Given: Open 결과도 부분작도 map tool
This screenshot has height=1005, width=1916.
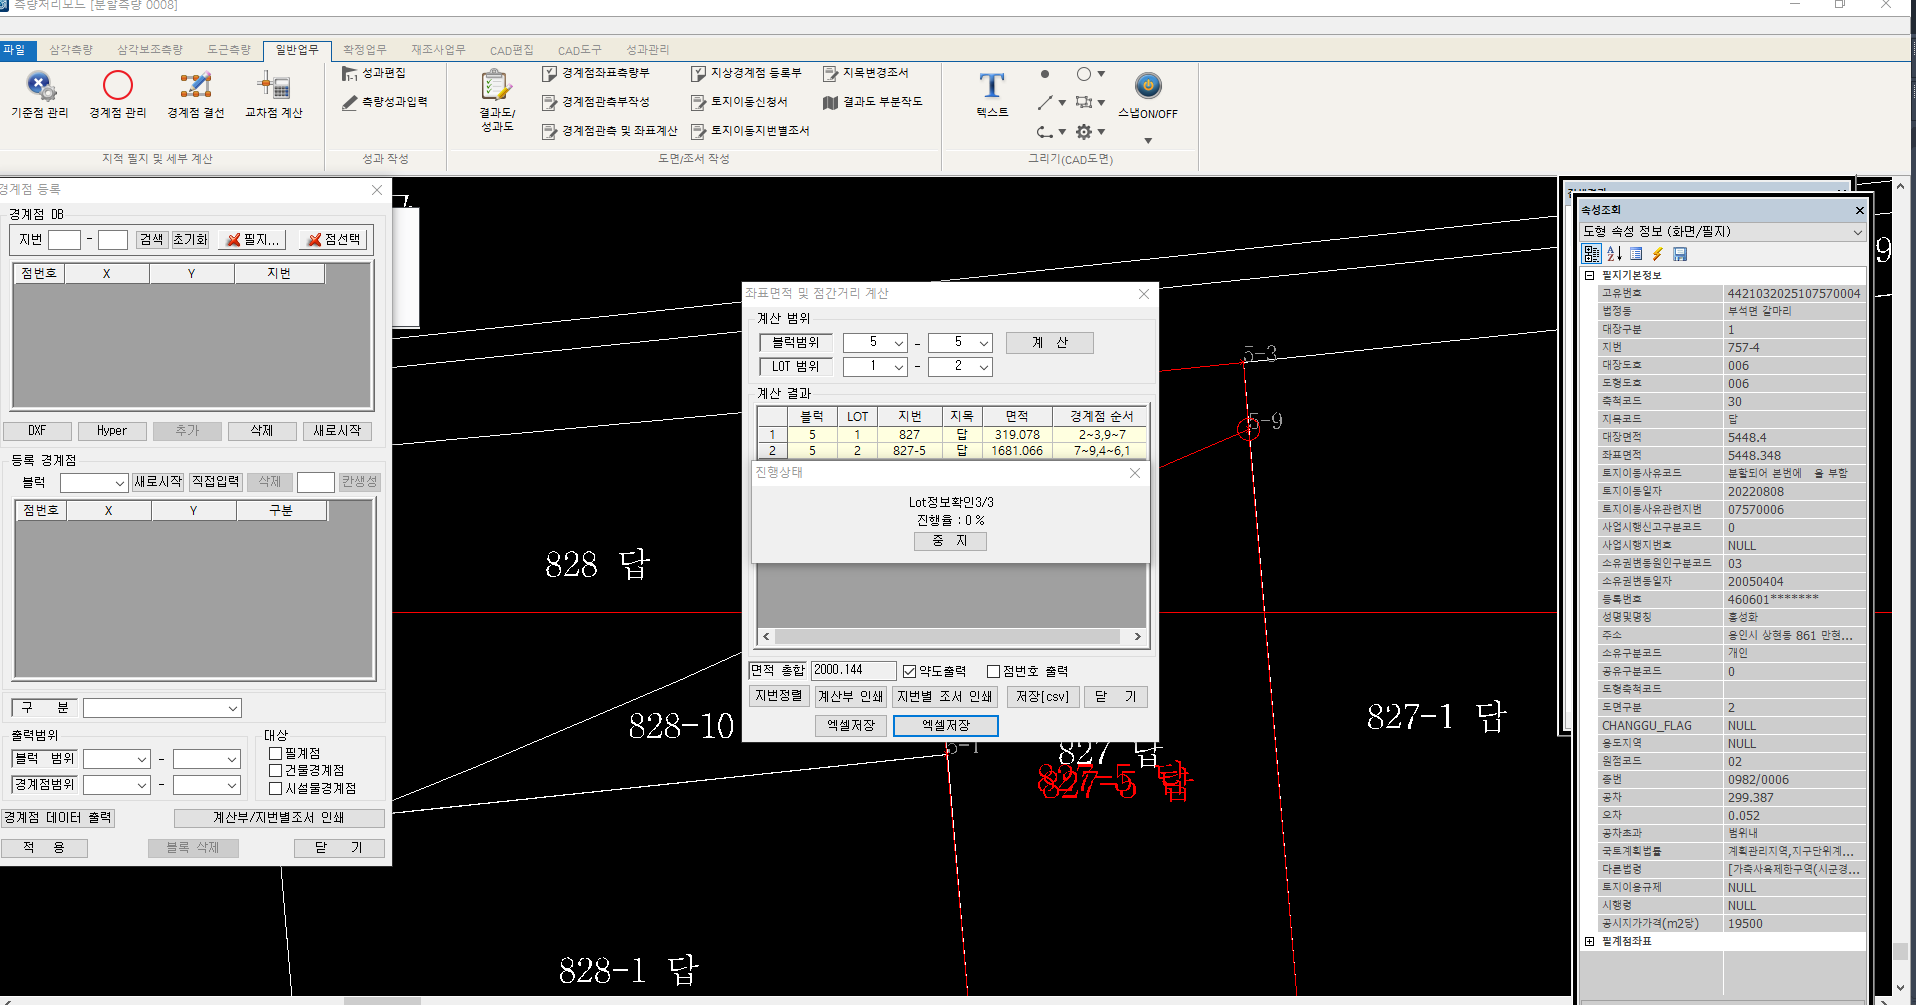Looking at the screenshot, I should coord(873,102).
